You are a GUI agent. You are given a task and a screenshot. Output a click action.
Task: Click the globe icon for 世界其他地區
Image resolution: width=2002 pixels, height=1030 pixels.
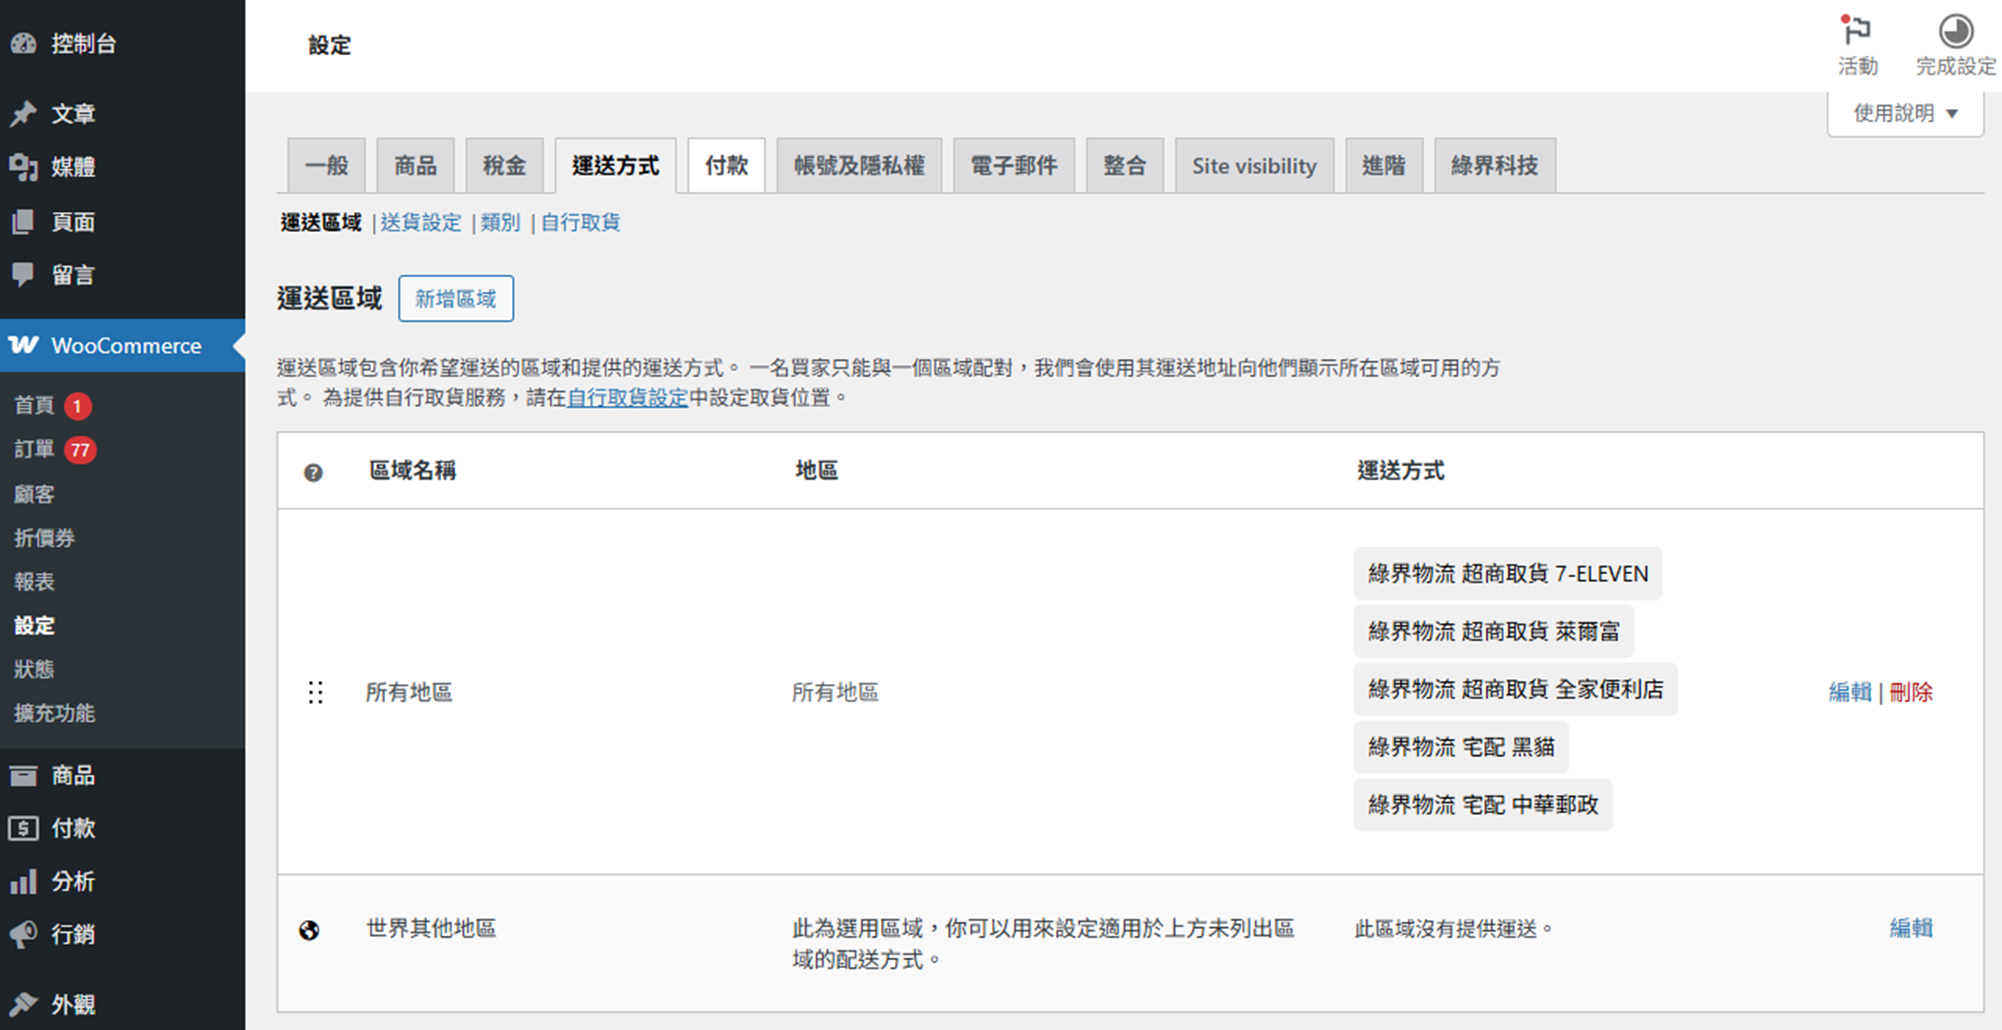click(310, 930)
